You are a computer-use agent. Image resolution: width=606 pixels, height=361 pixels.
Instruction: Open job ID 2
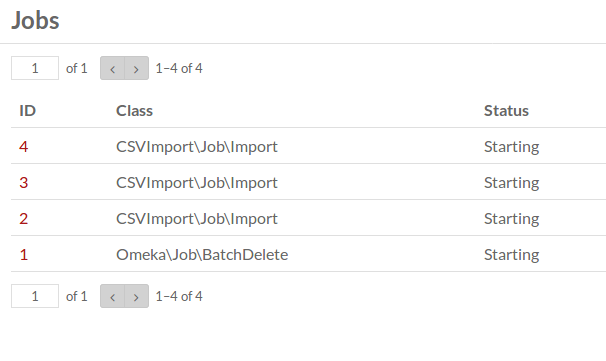[x=24, y=219]
